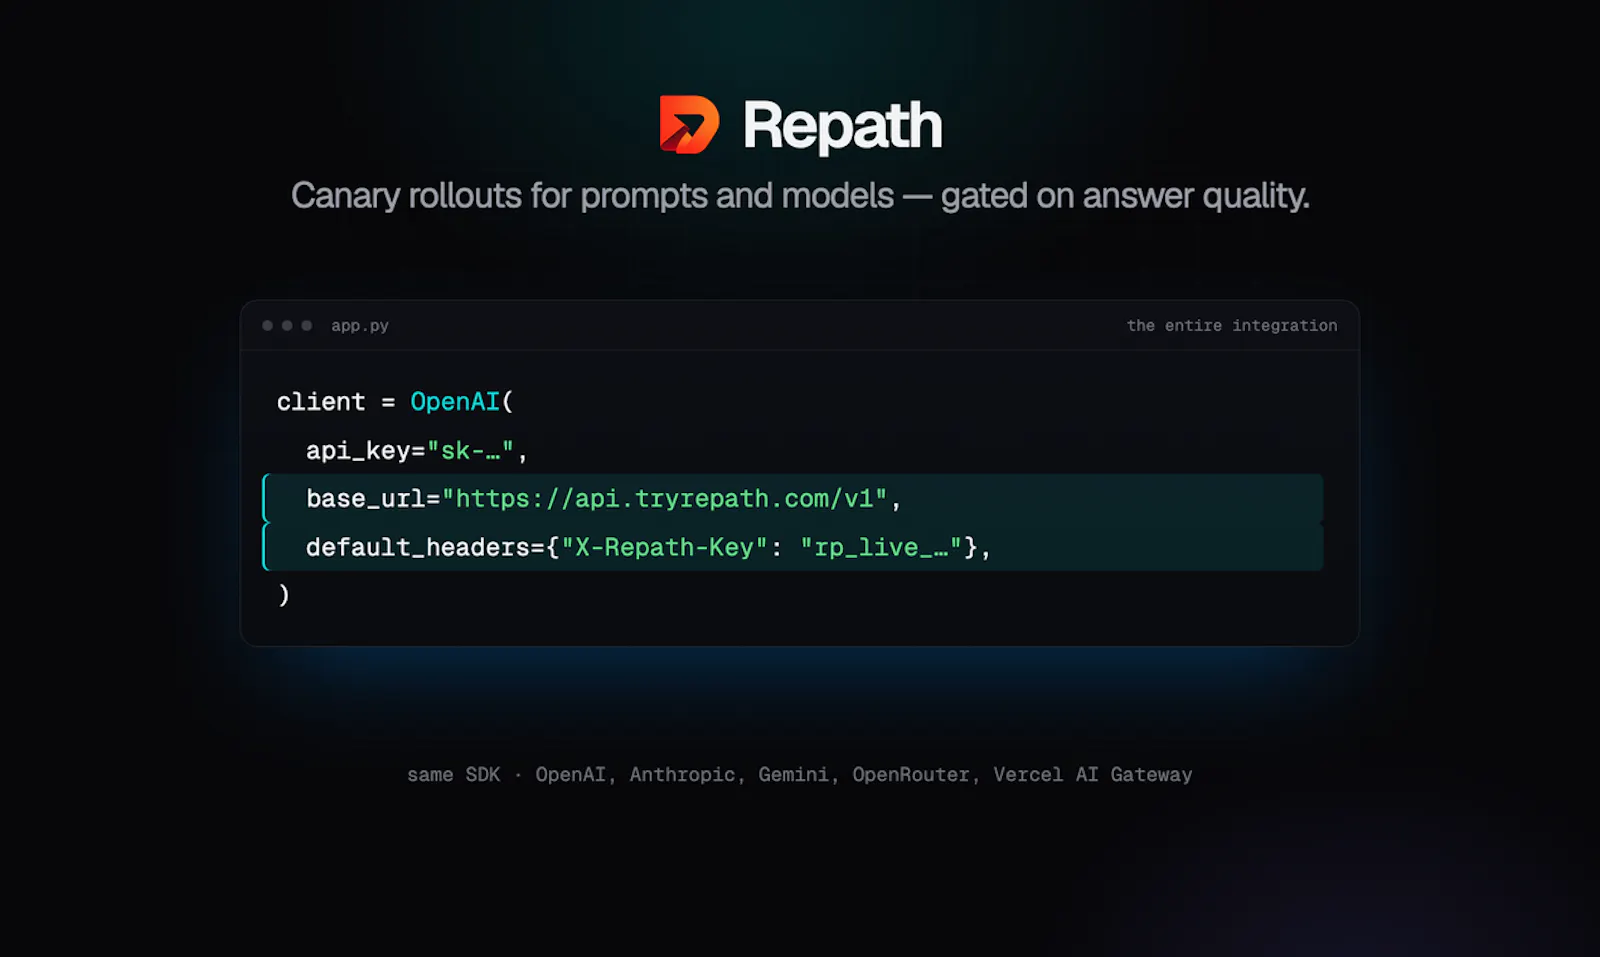1600x957 pixels.
Task: Select the 'client = OpenAI(' code line
Action: tap(395, 402)
